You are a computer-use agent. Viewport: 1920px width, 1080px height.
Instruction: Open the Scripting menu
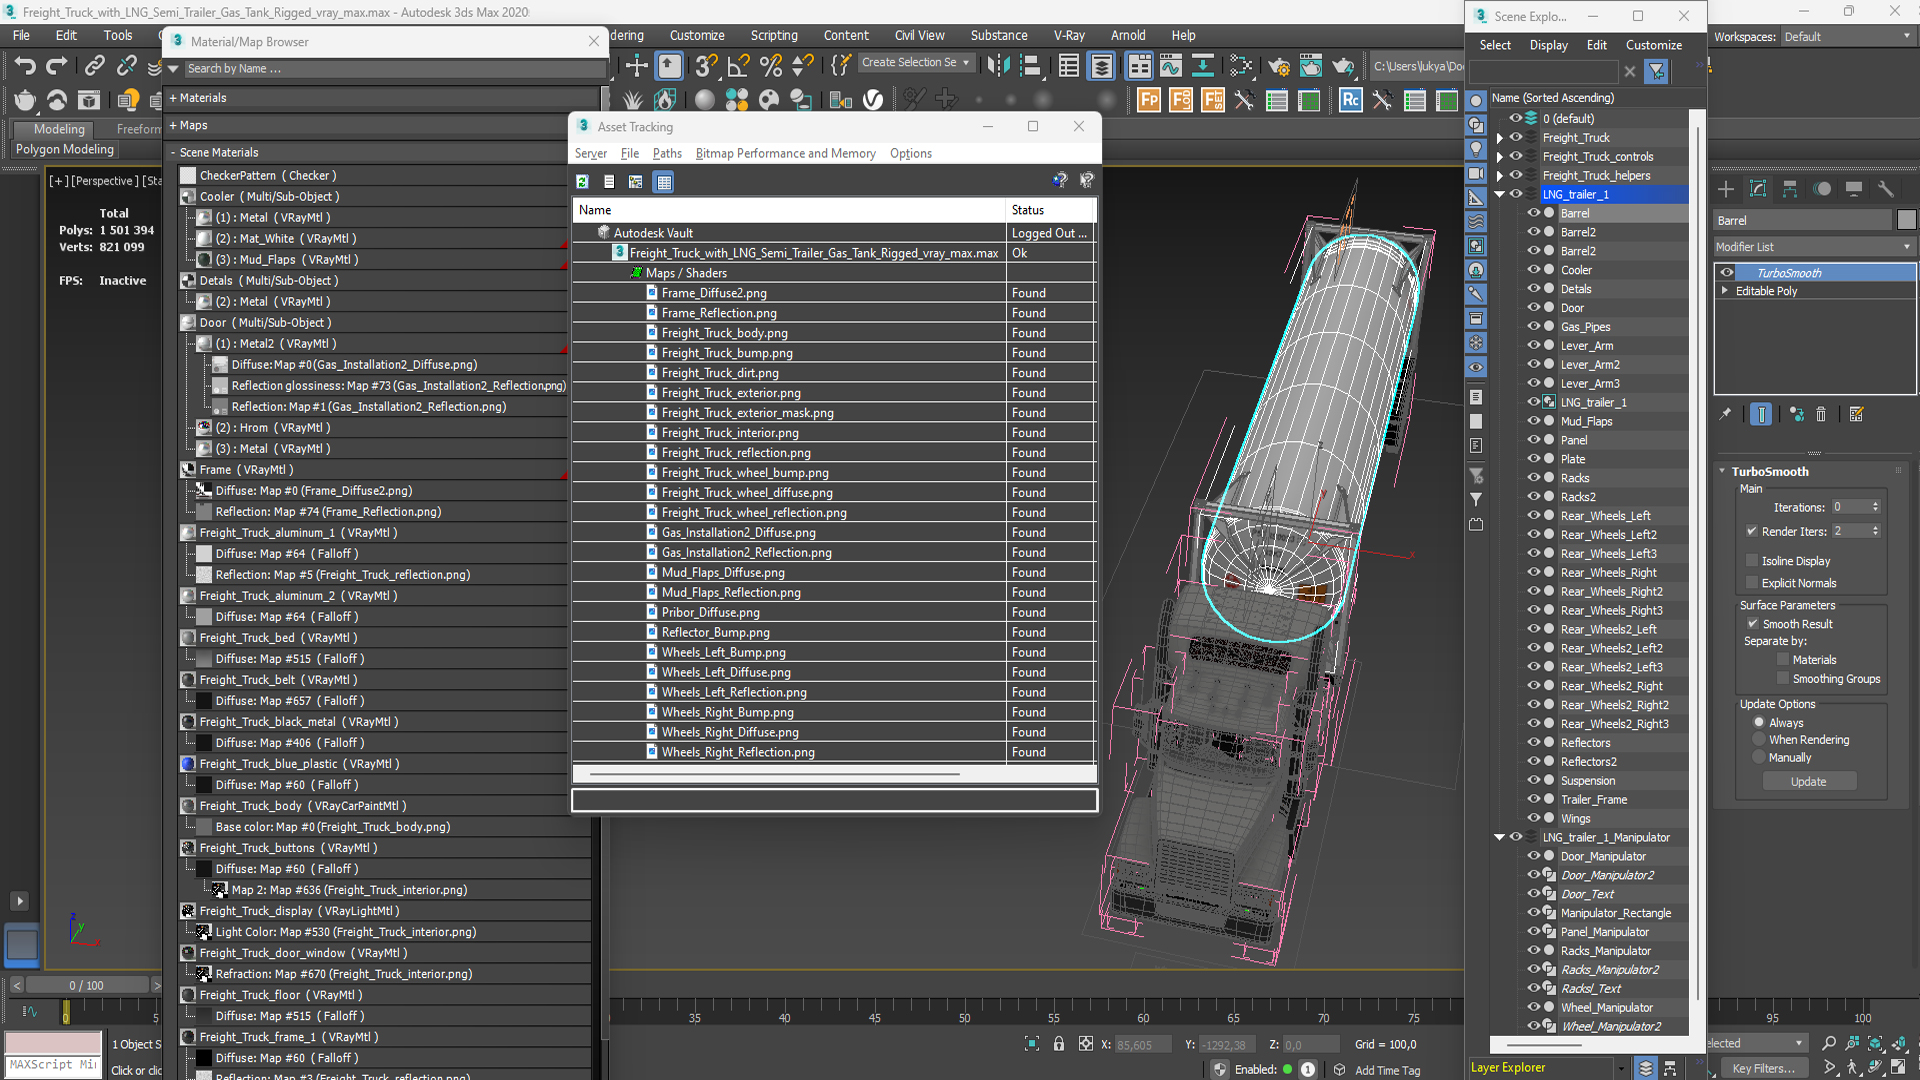pos(774,35)
